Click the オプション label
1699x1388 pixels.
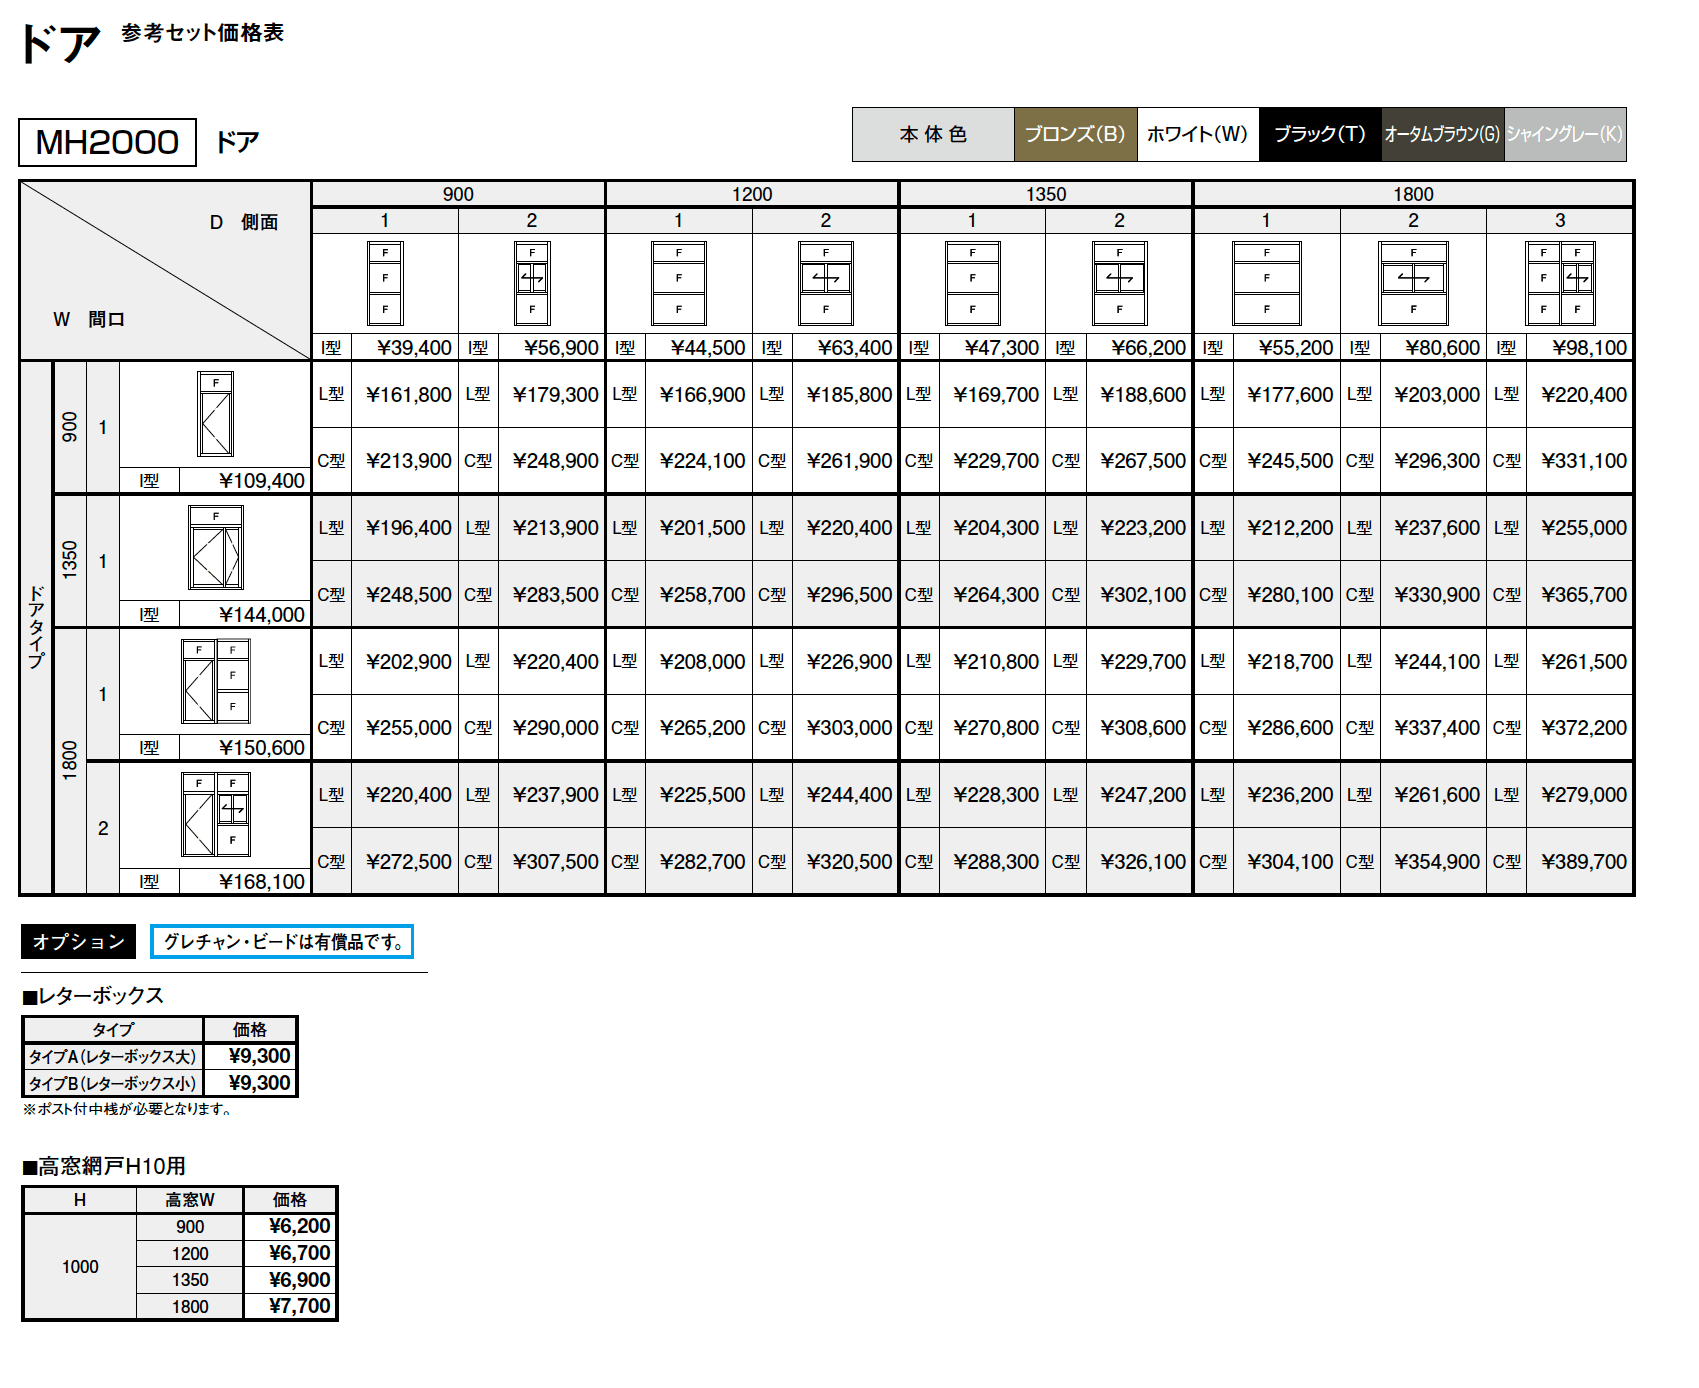tap(78, 941)
